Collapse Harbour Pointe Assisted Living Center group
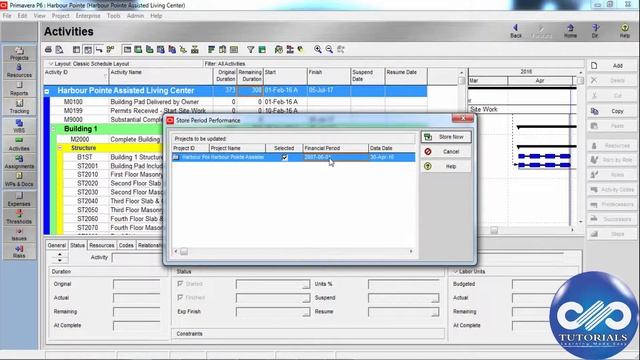This screenshot has width=640, height=360. coord(47,91)
